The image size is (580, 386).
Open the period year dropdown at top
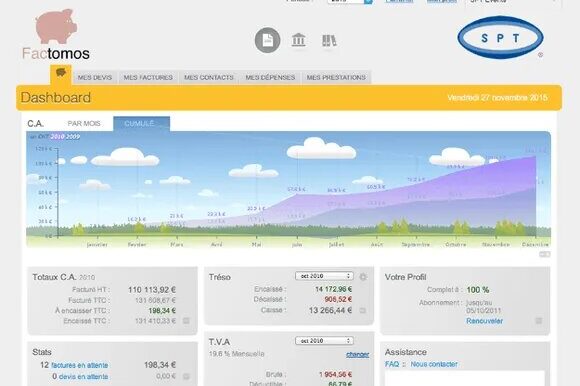point(350,1)
